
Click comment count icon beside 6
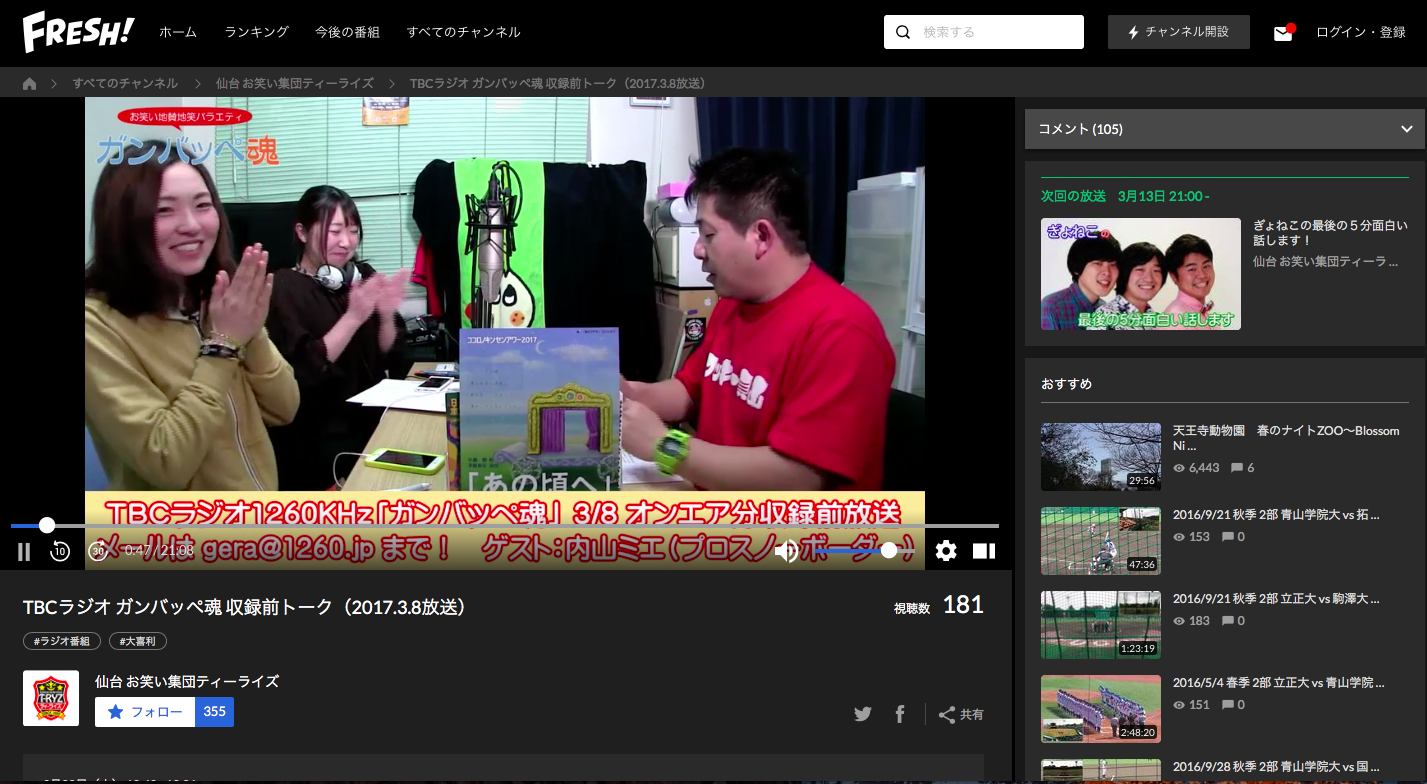(1237, 468)
